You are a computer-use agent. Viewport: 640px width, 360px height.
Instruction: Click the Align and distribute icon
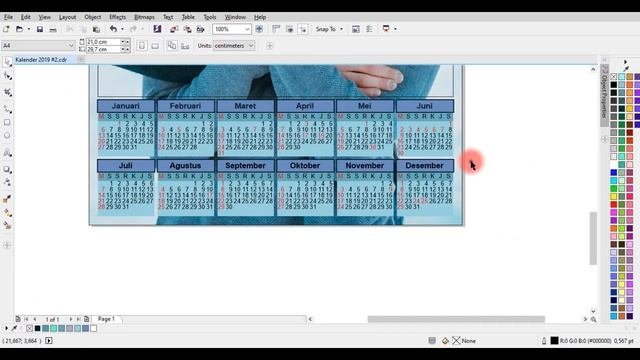click(369, 29)
